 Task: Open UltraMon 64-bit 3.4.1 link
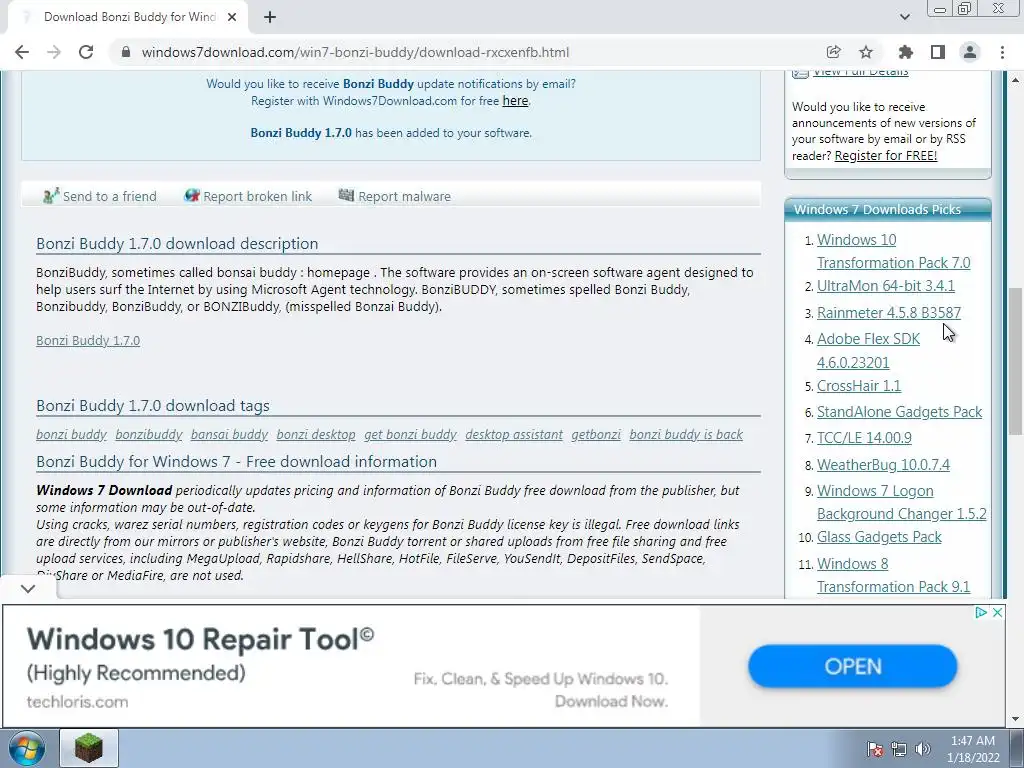[x=886, y=285]
